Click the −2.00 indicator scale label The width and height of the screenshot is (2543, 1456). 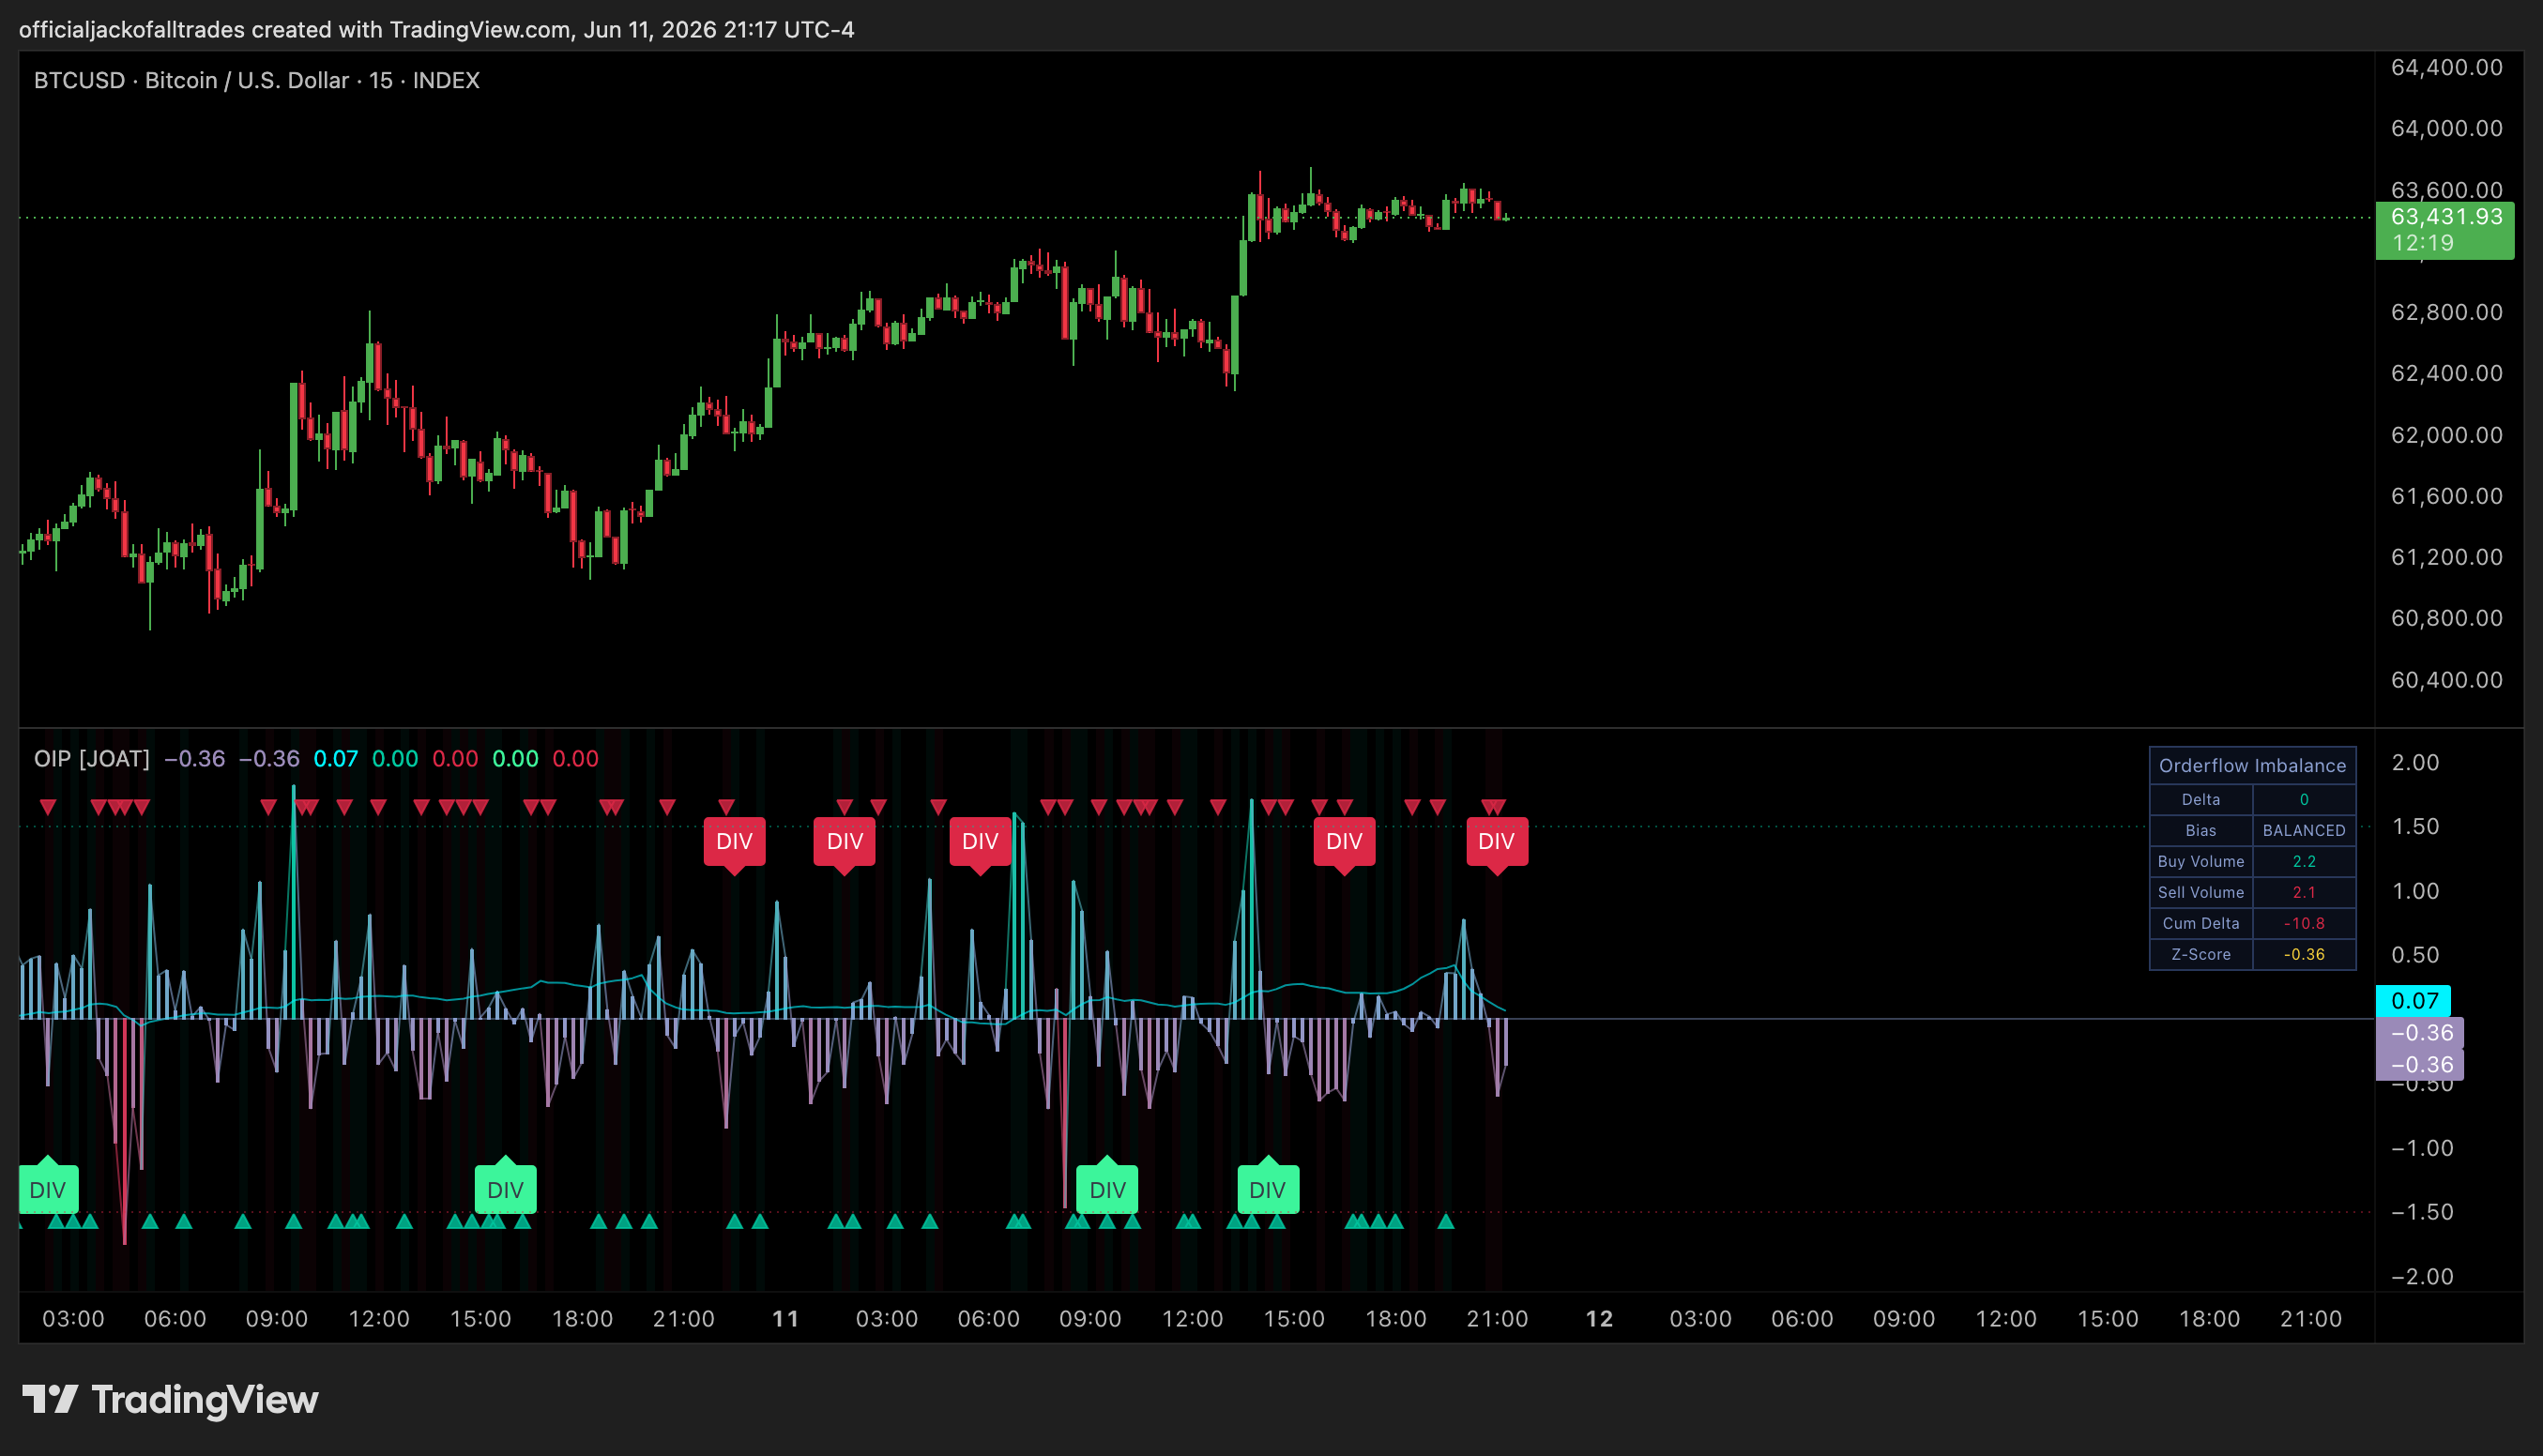click(2421, 1277)
